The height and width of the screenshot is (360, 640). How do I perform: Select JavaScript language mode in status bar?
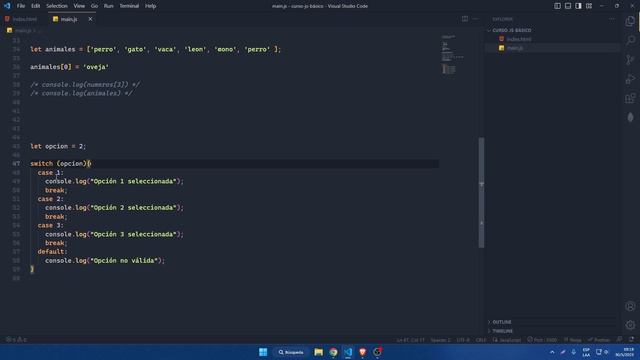coord(507,340)
